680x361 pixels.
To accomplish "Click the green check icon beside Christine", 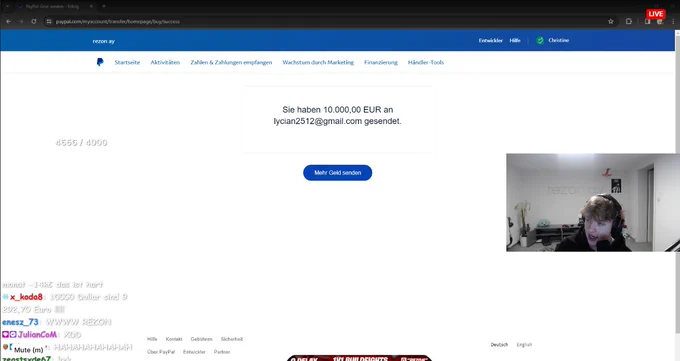I will pos(540,40).
